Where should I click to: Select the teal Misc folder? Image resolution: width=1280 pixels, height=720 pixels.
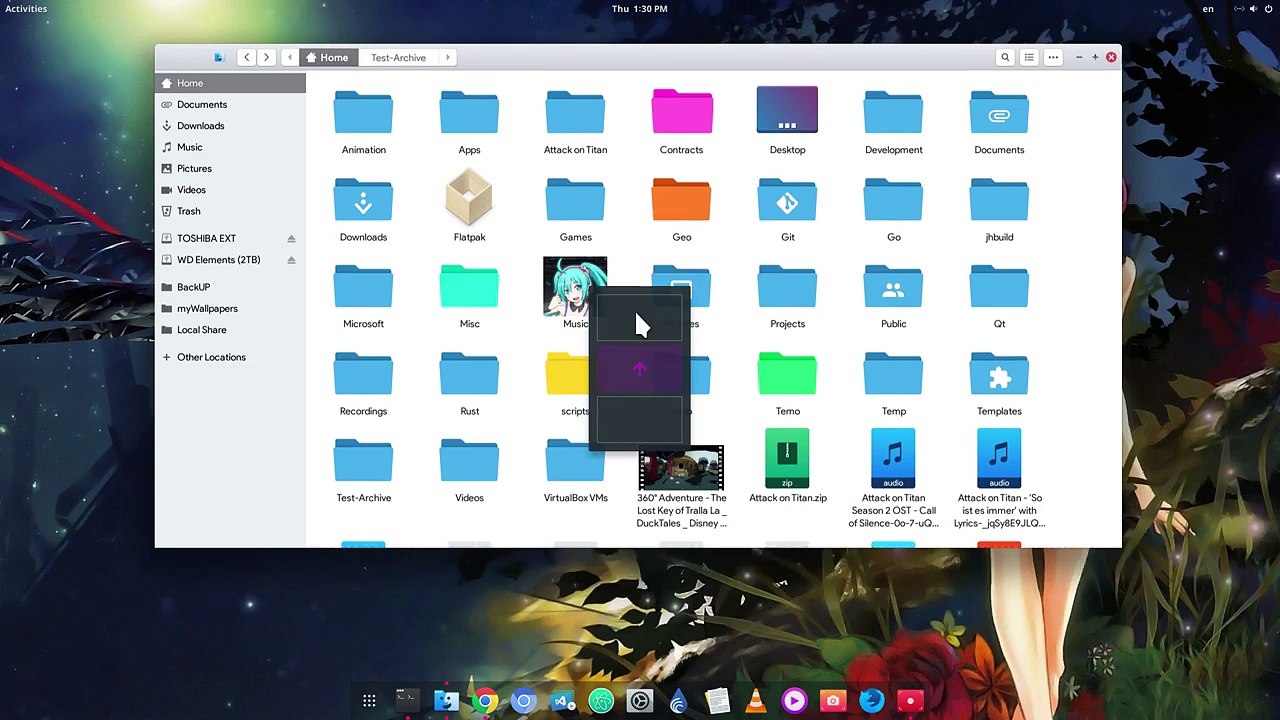(469, 286)
